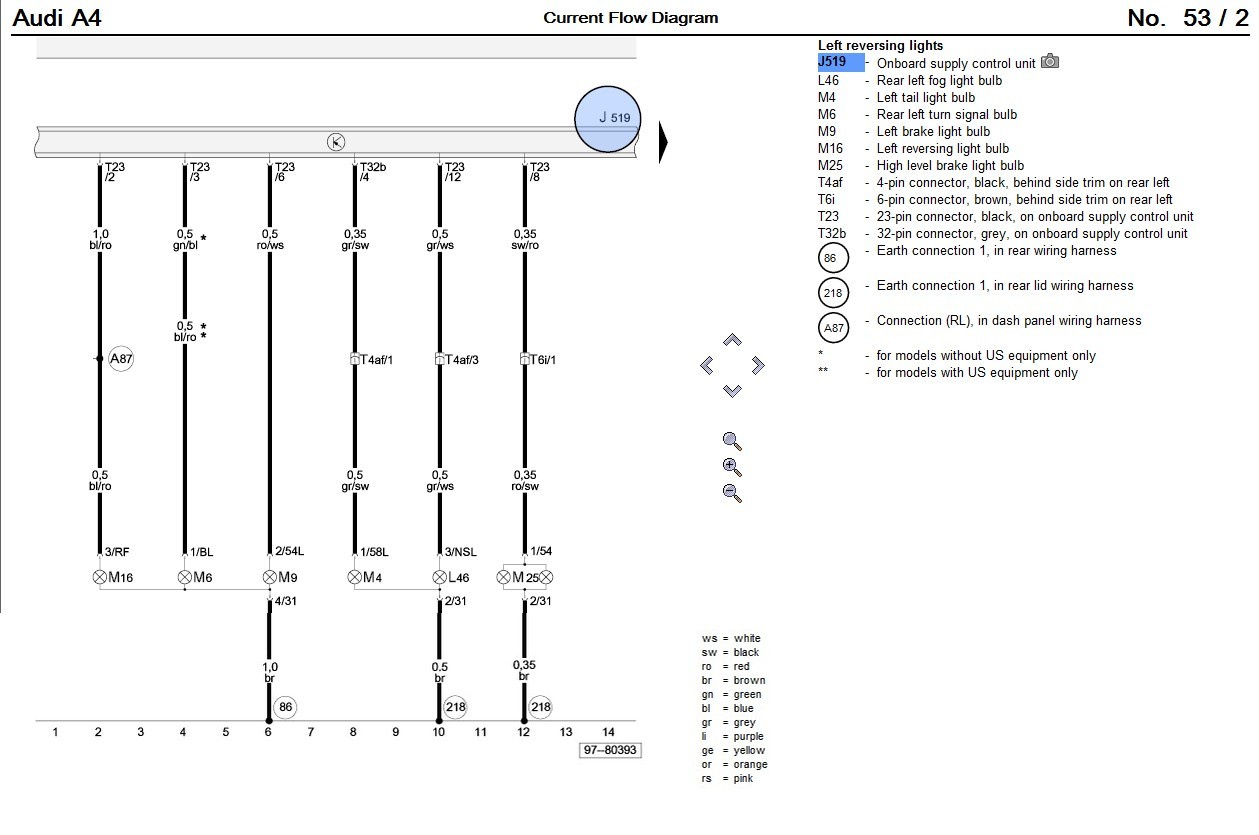Click the M9 brake light bulb symbol
The height and width of the screenshot is (835, 1259).
coord(270,577)
